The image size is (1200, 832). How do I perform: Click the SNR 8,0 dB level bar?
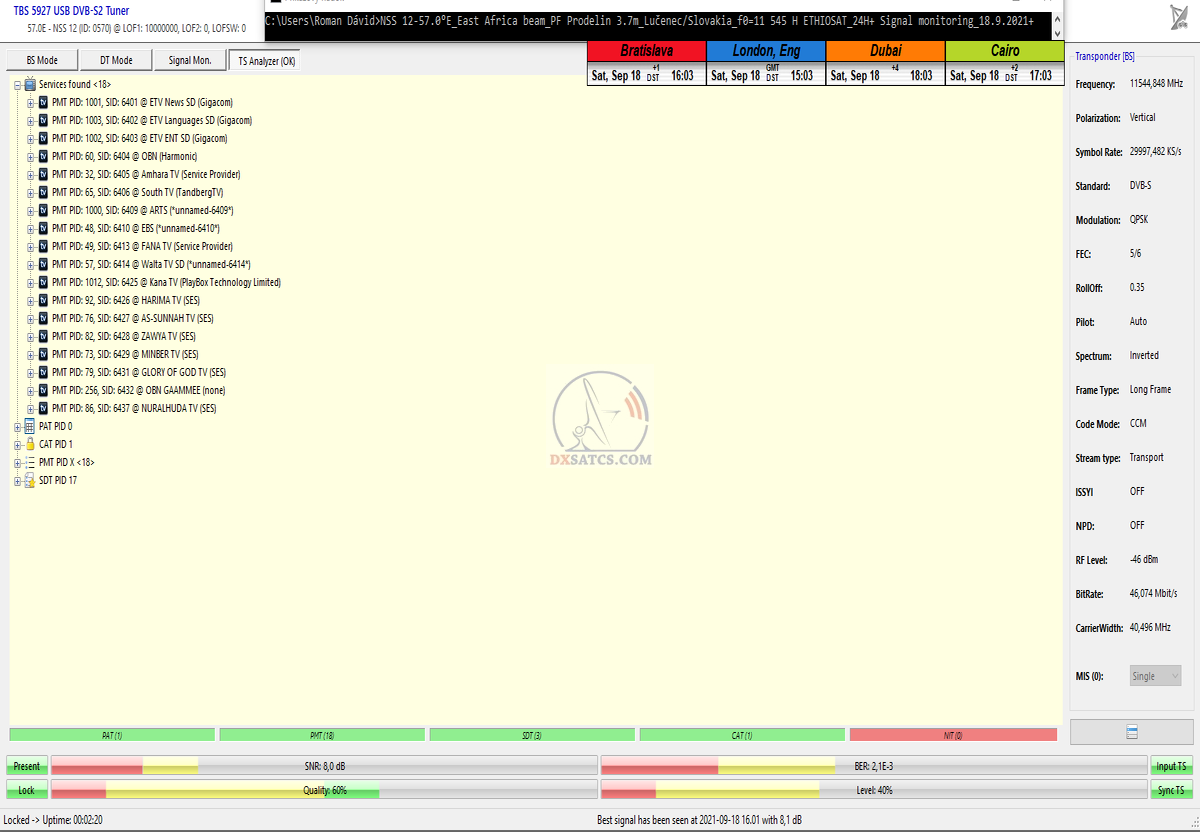click(x=324, y=766)
